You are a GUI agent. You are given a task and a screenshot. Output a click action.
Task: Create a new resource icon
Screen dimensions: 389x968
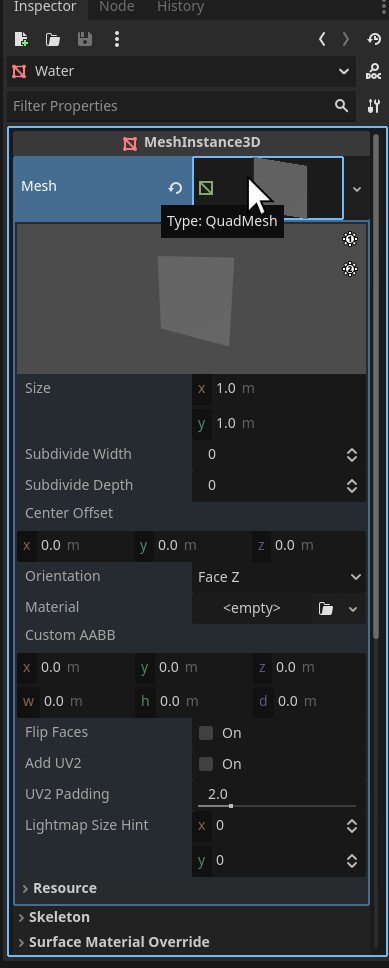pos(21,40)
